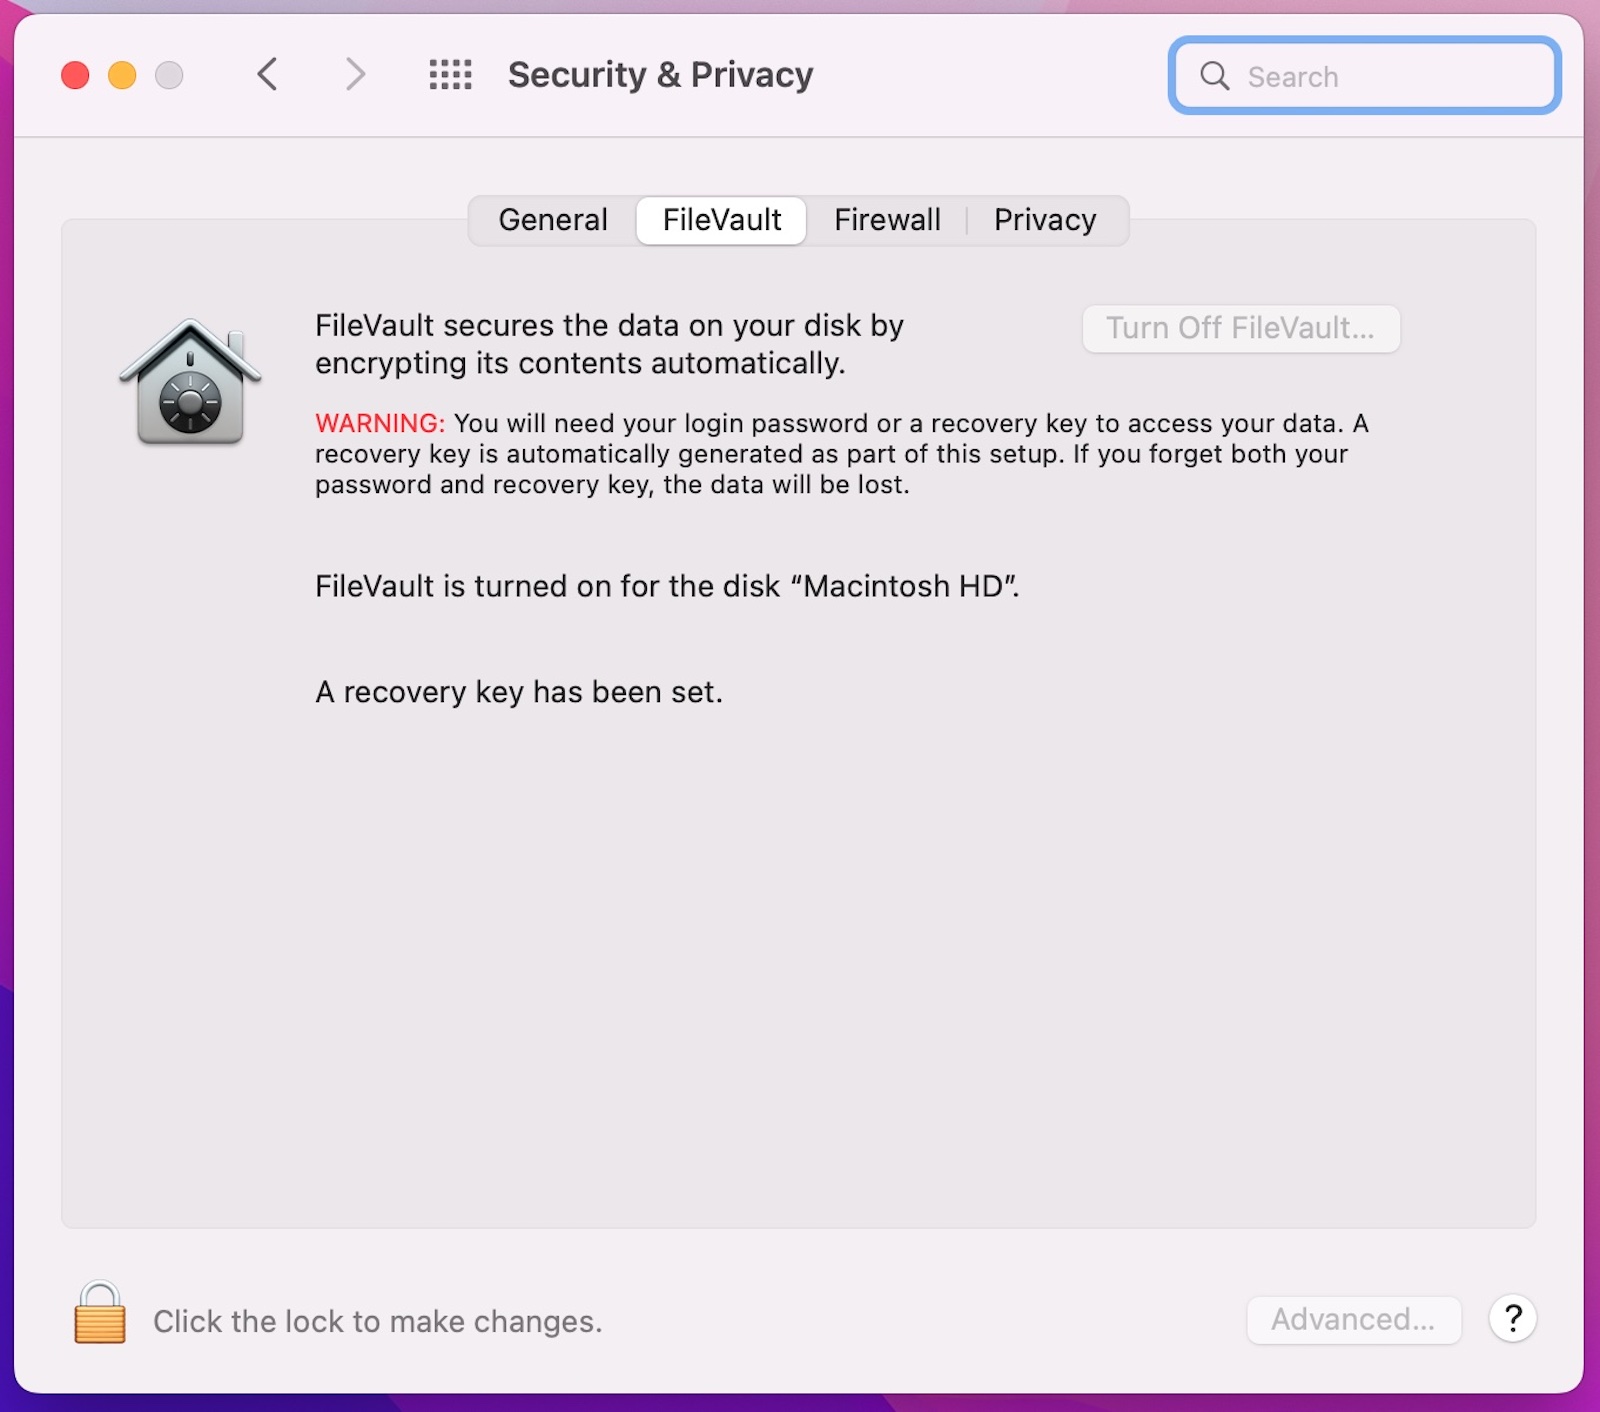1600x1412 pixels.
Task: Close the Security & Privacy window
Action: pos(75,75)
